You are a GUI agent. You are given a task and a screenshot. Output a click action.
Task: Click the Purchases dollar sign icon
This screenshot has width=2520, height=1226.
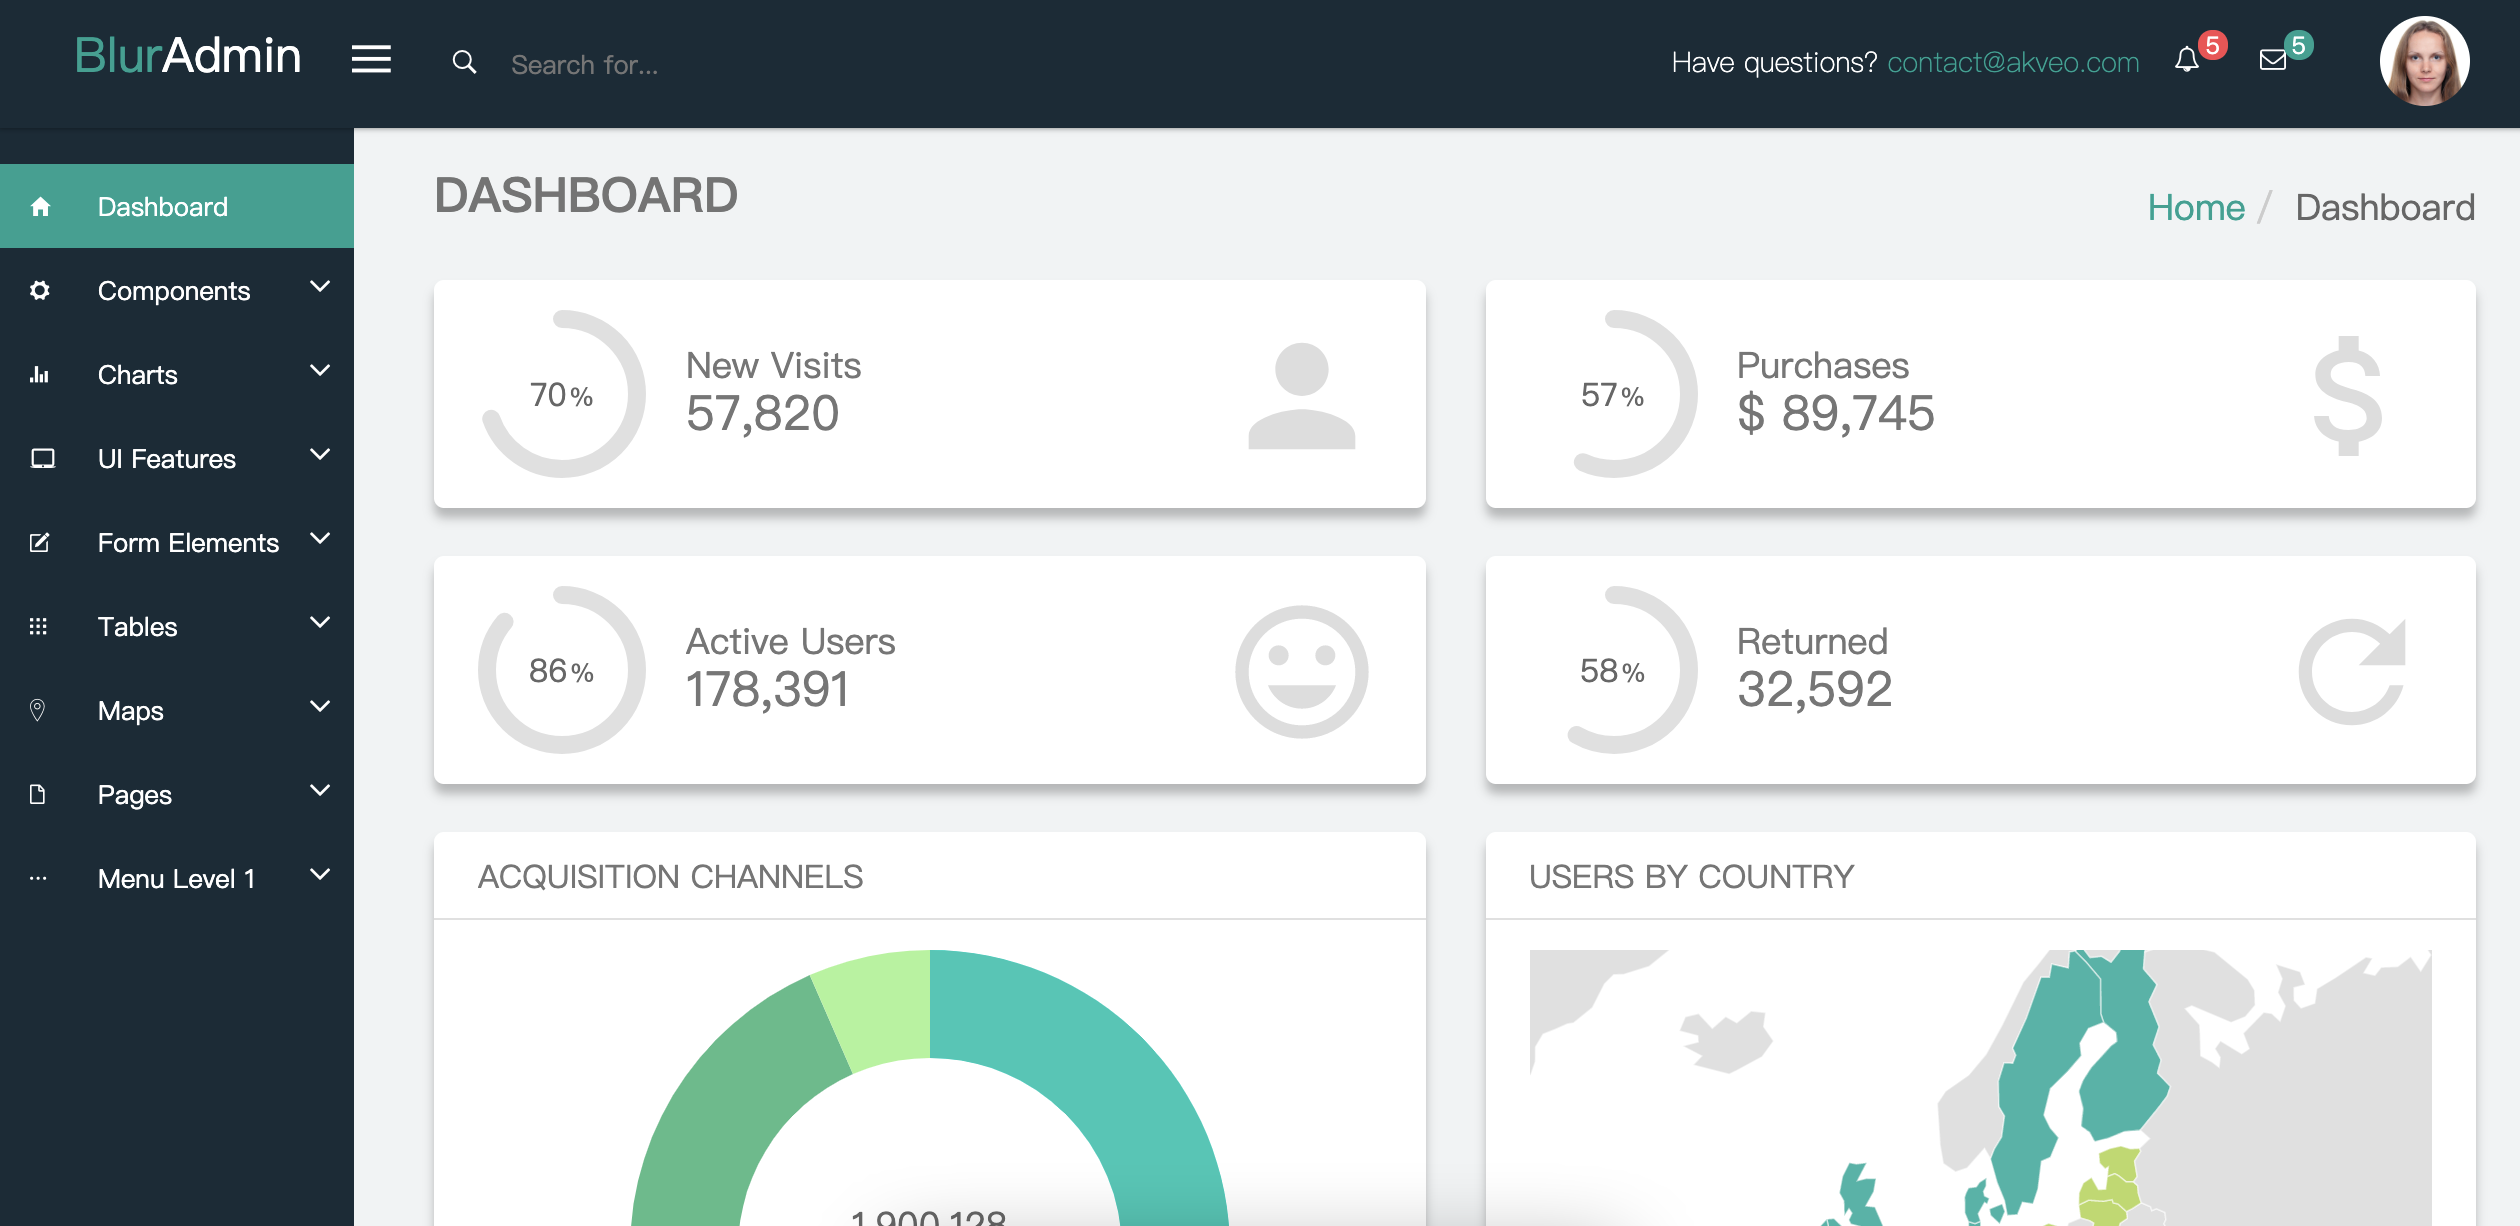(x=2348, y=396)
